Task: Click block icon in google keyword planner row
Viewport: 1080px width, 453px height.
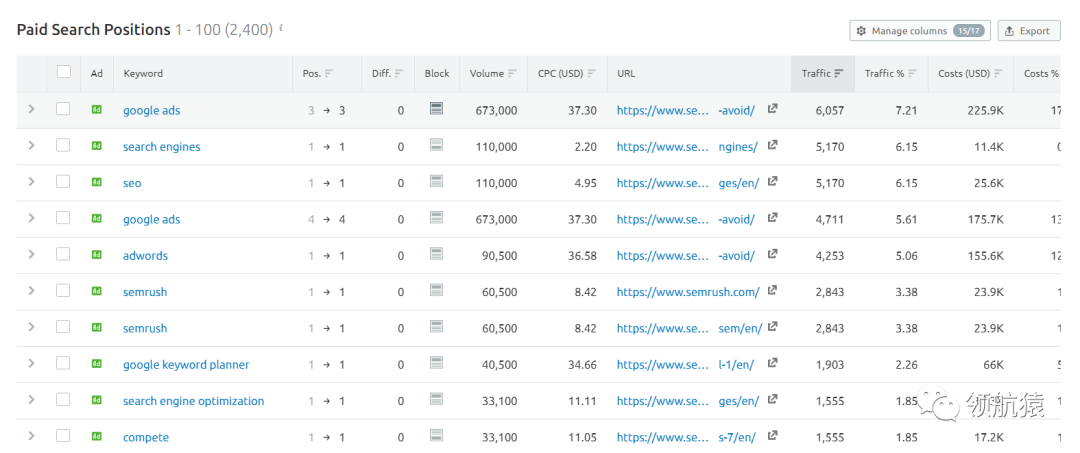Action: (x=436, y=364)
